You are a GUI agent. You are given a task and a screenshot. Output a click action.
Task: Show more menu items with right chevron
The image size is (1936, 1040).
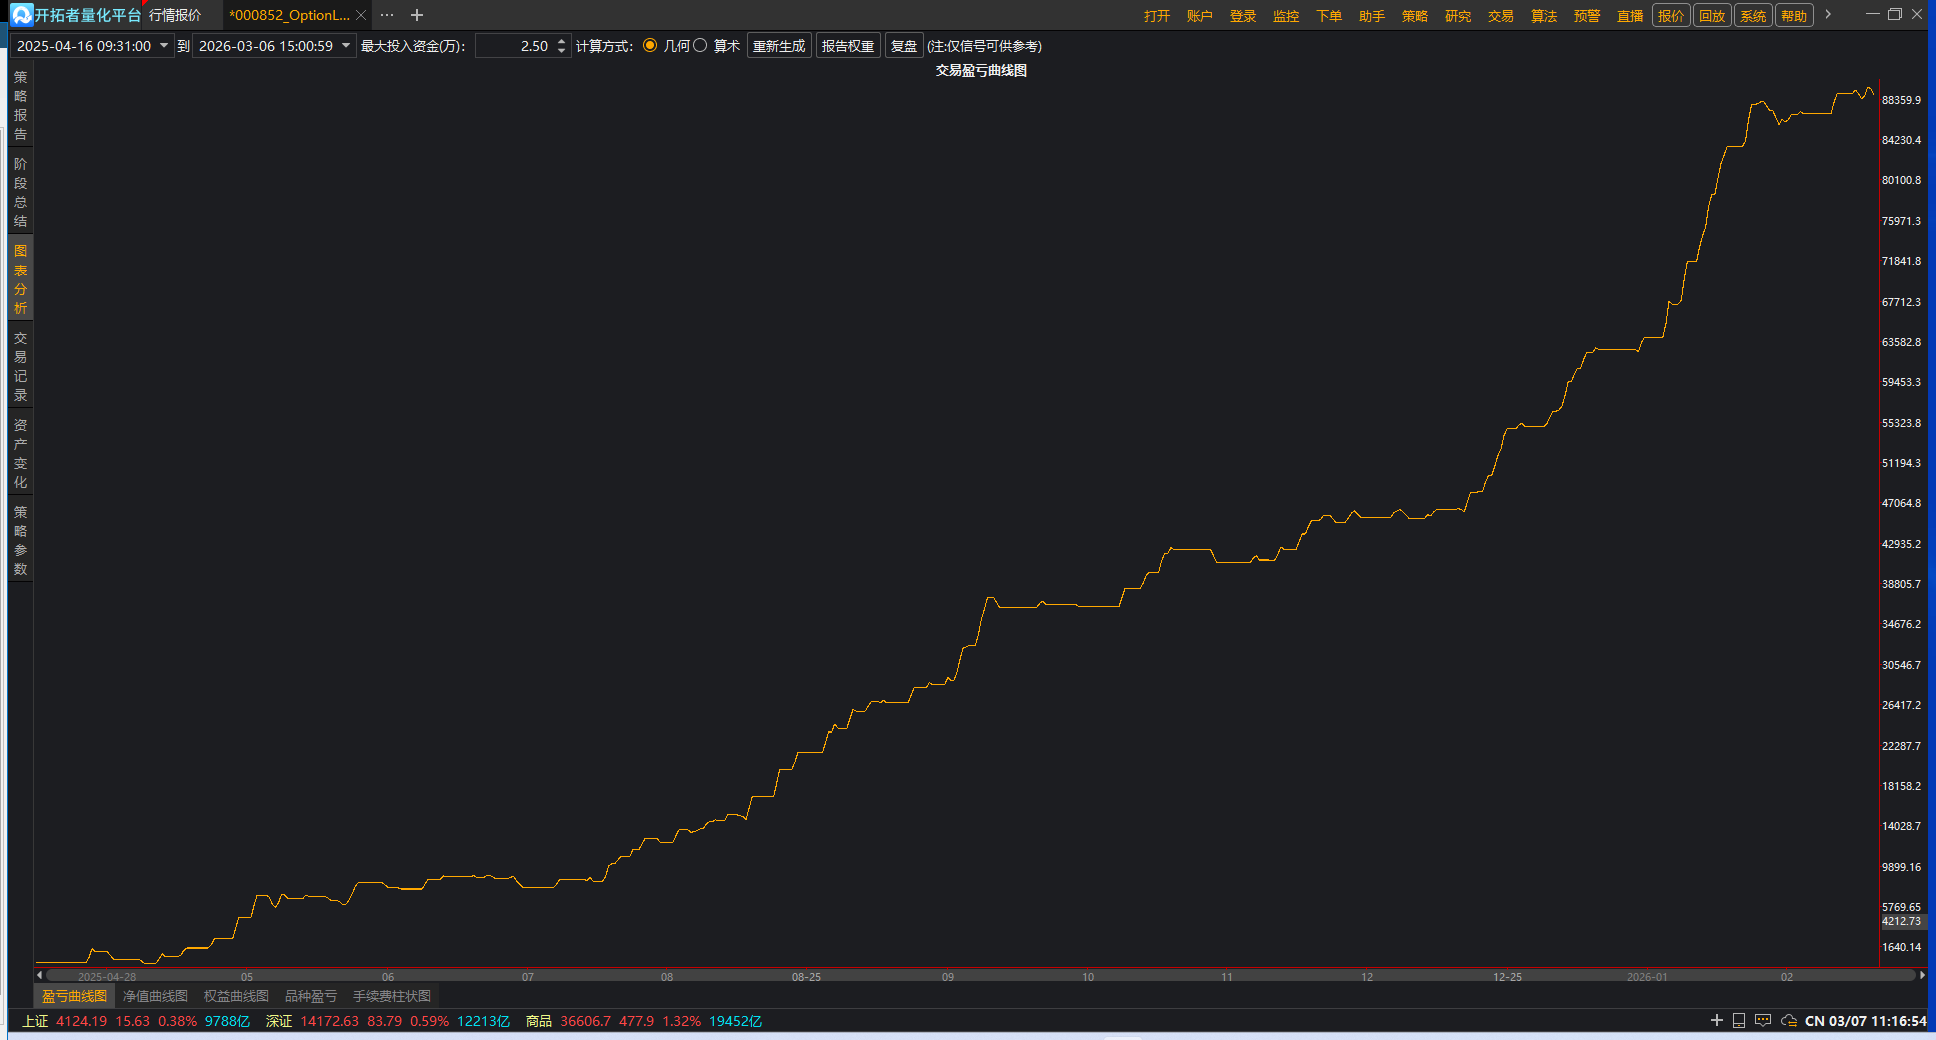[1828, 15]
